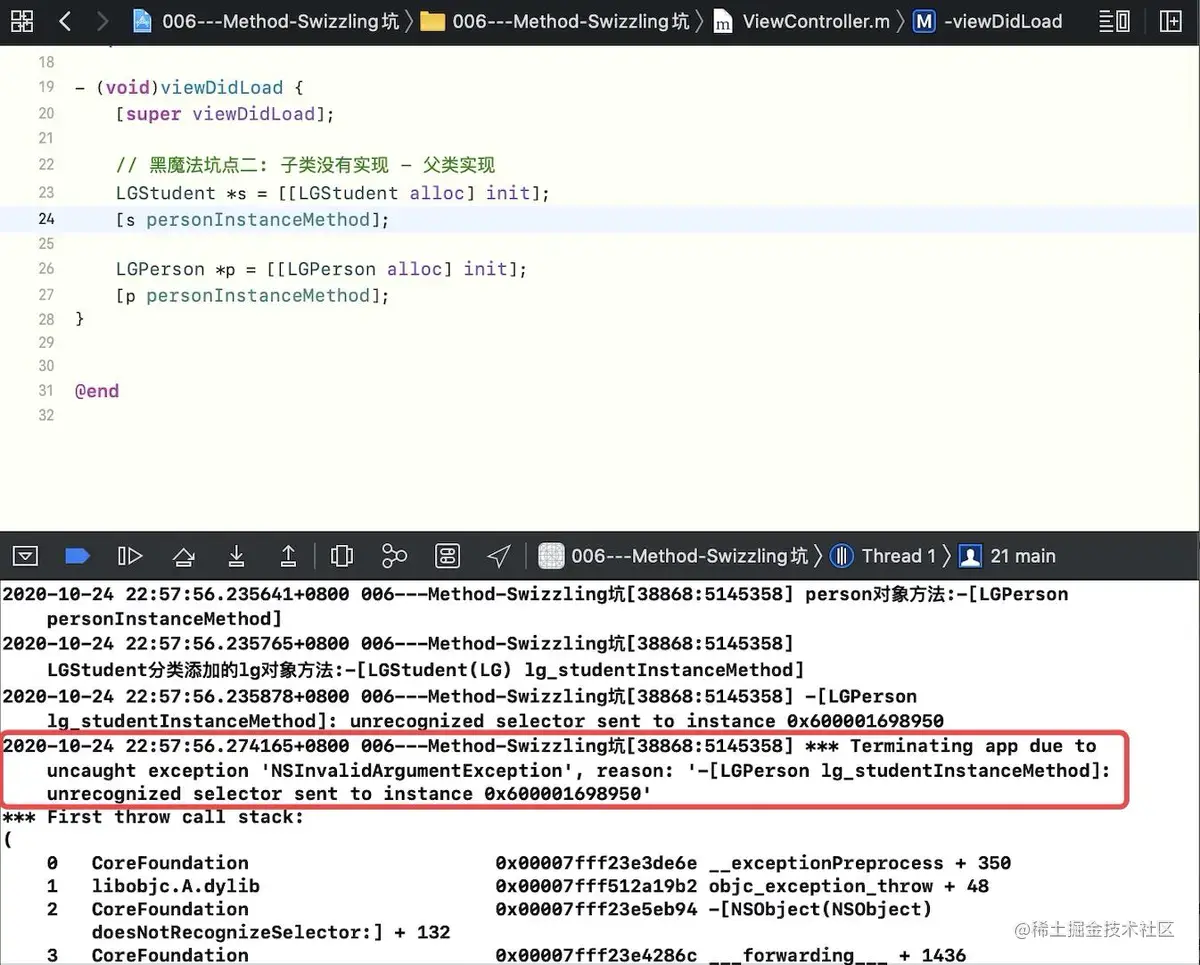The image size is (1200, 965).
Task: Click the '21 main' frame icon
Action: 970,556
